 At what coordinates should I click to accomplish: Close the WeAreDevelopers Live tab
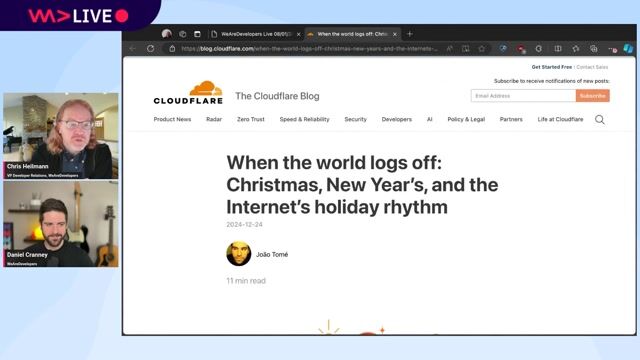click(x=298, y=34)
